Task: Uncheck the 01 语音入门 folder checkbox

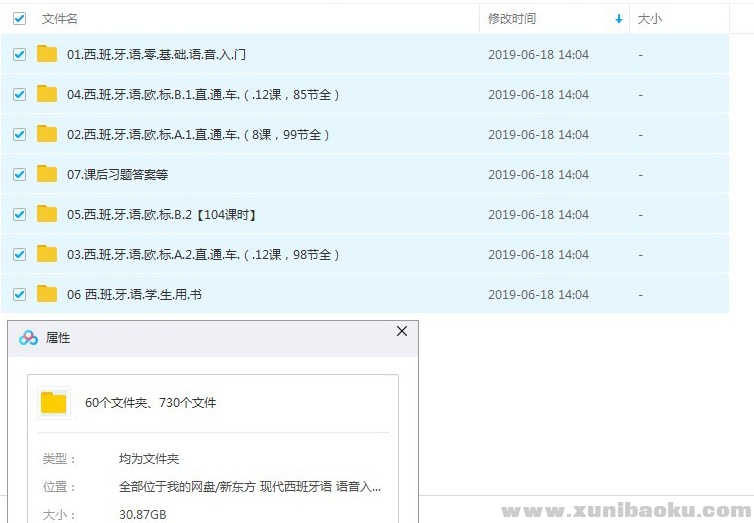Action: [19, 55]
